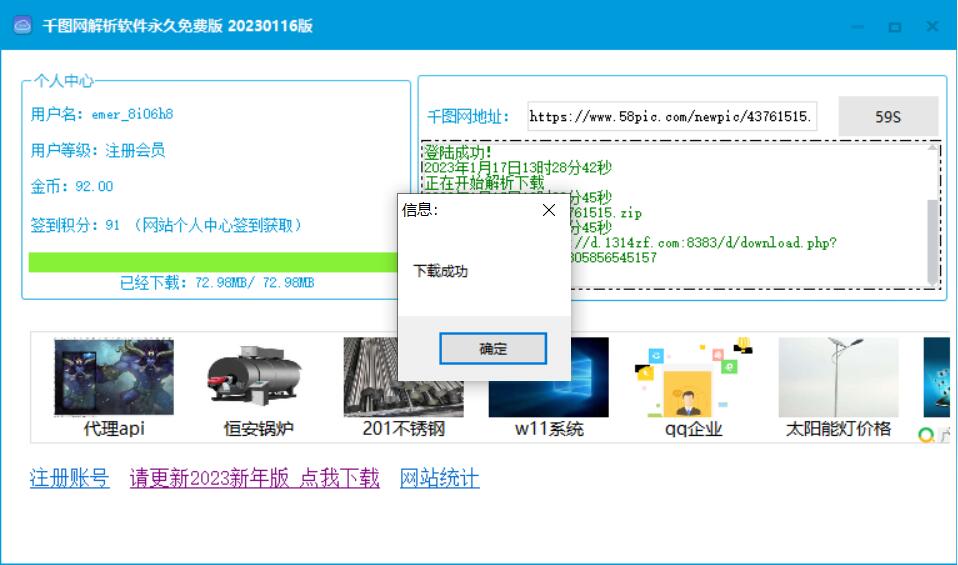
Task: Click the green circular icon beside ads
Action: tap(926, 435)
